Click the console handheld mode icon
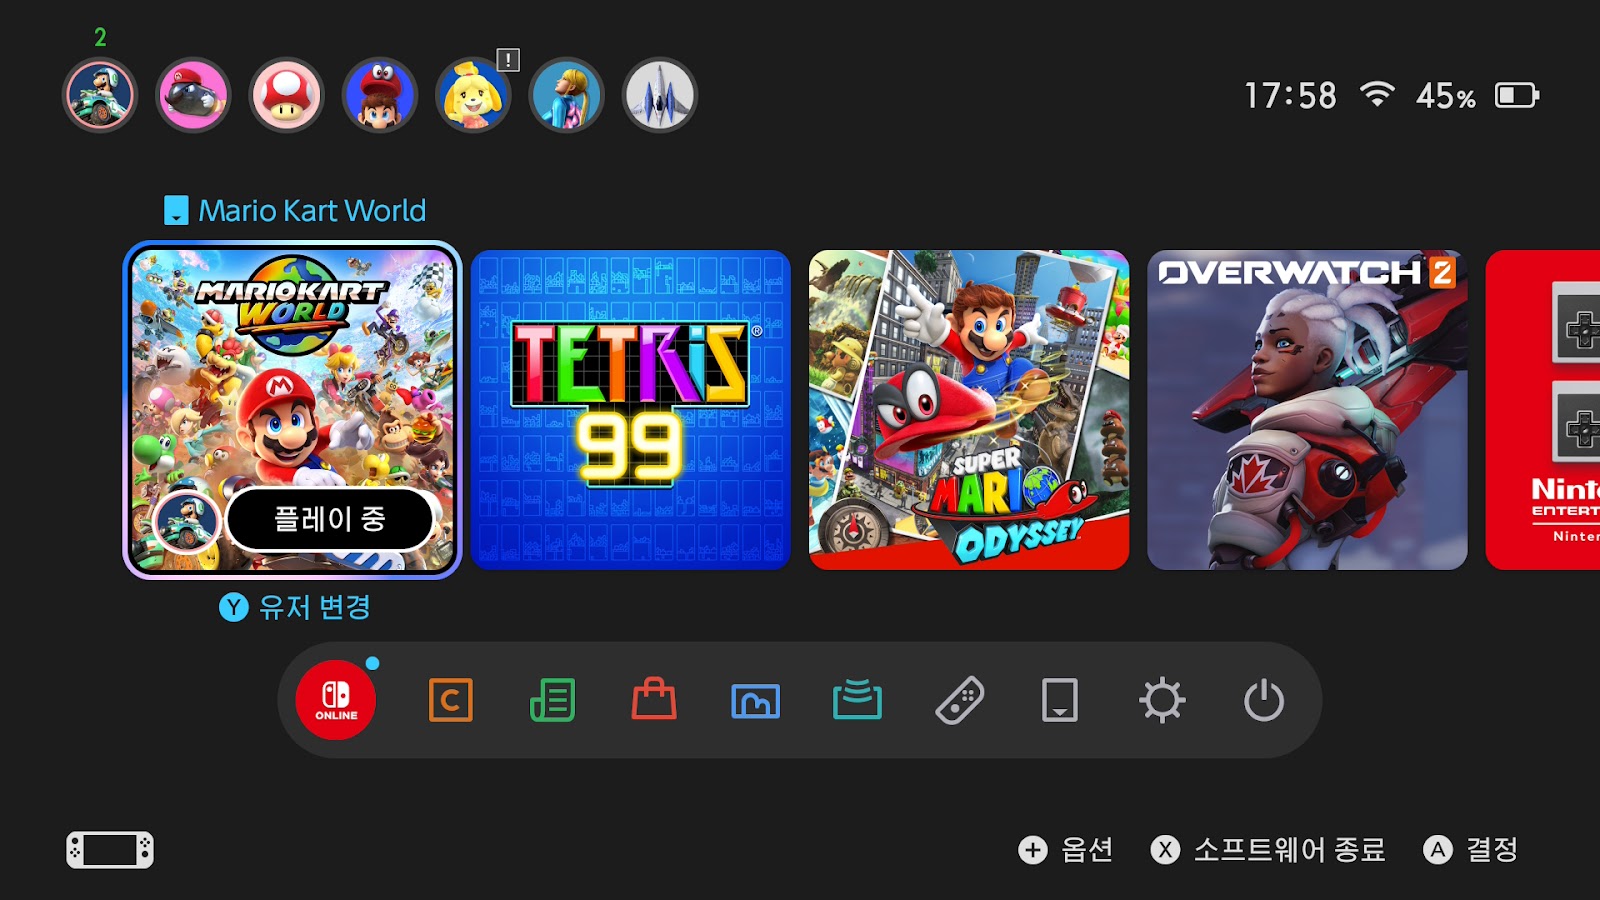 tap(110, 850)
